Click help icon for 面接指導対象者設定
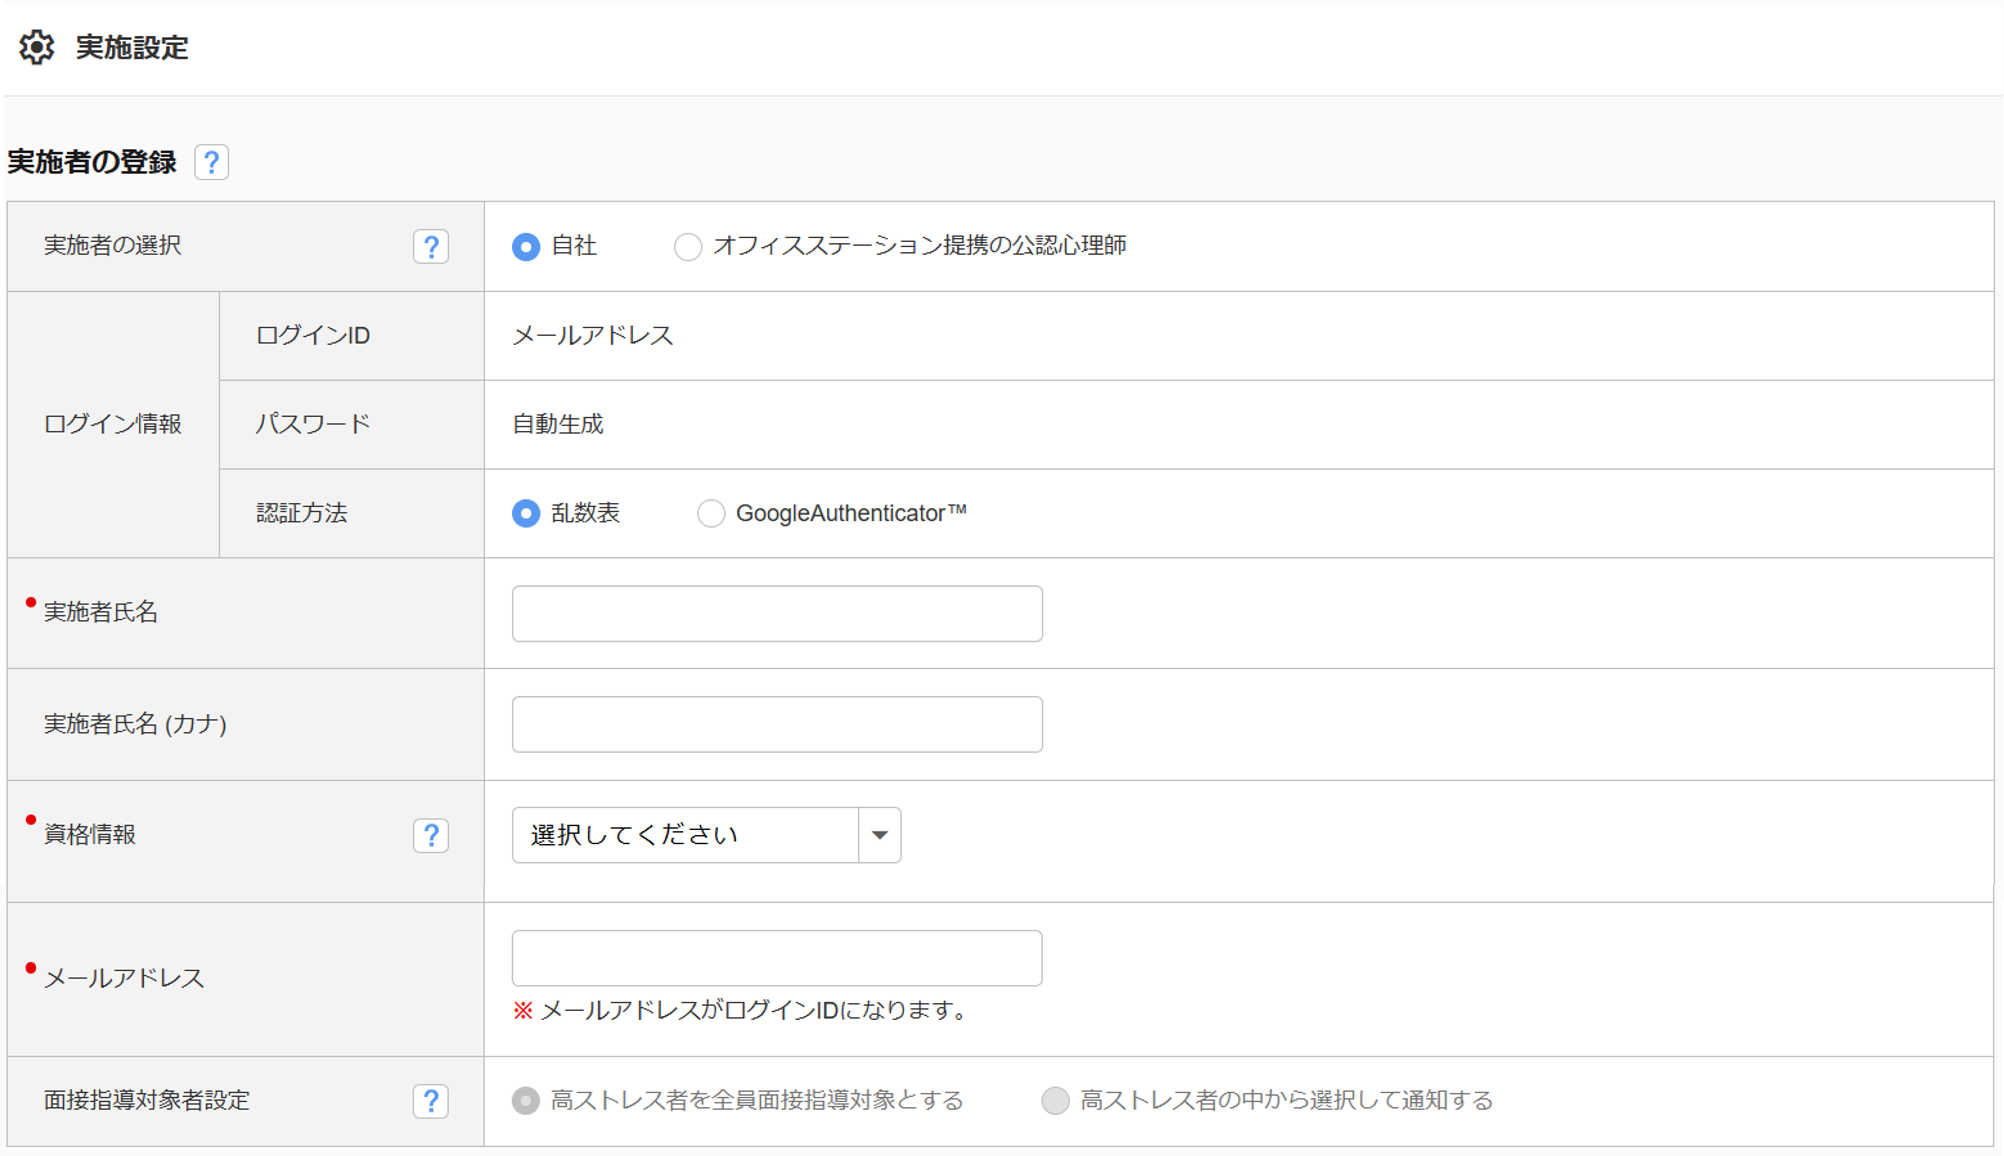 click(430, 1101)
